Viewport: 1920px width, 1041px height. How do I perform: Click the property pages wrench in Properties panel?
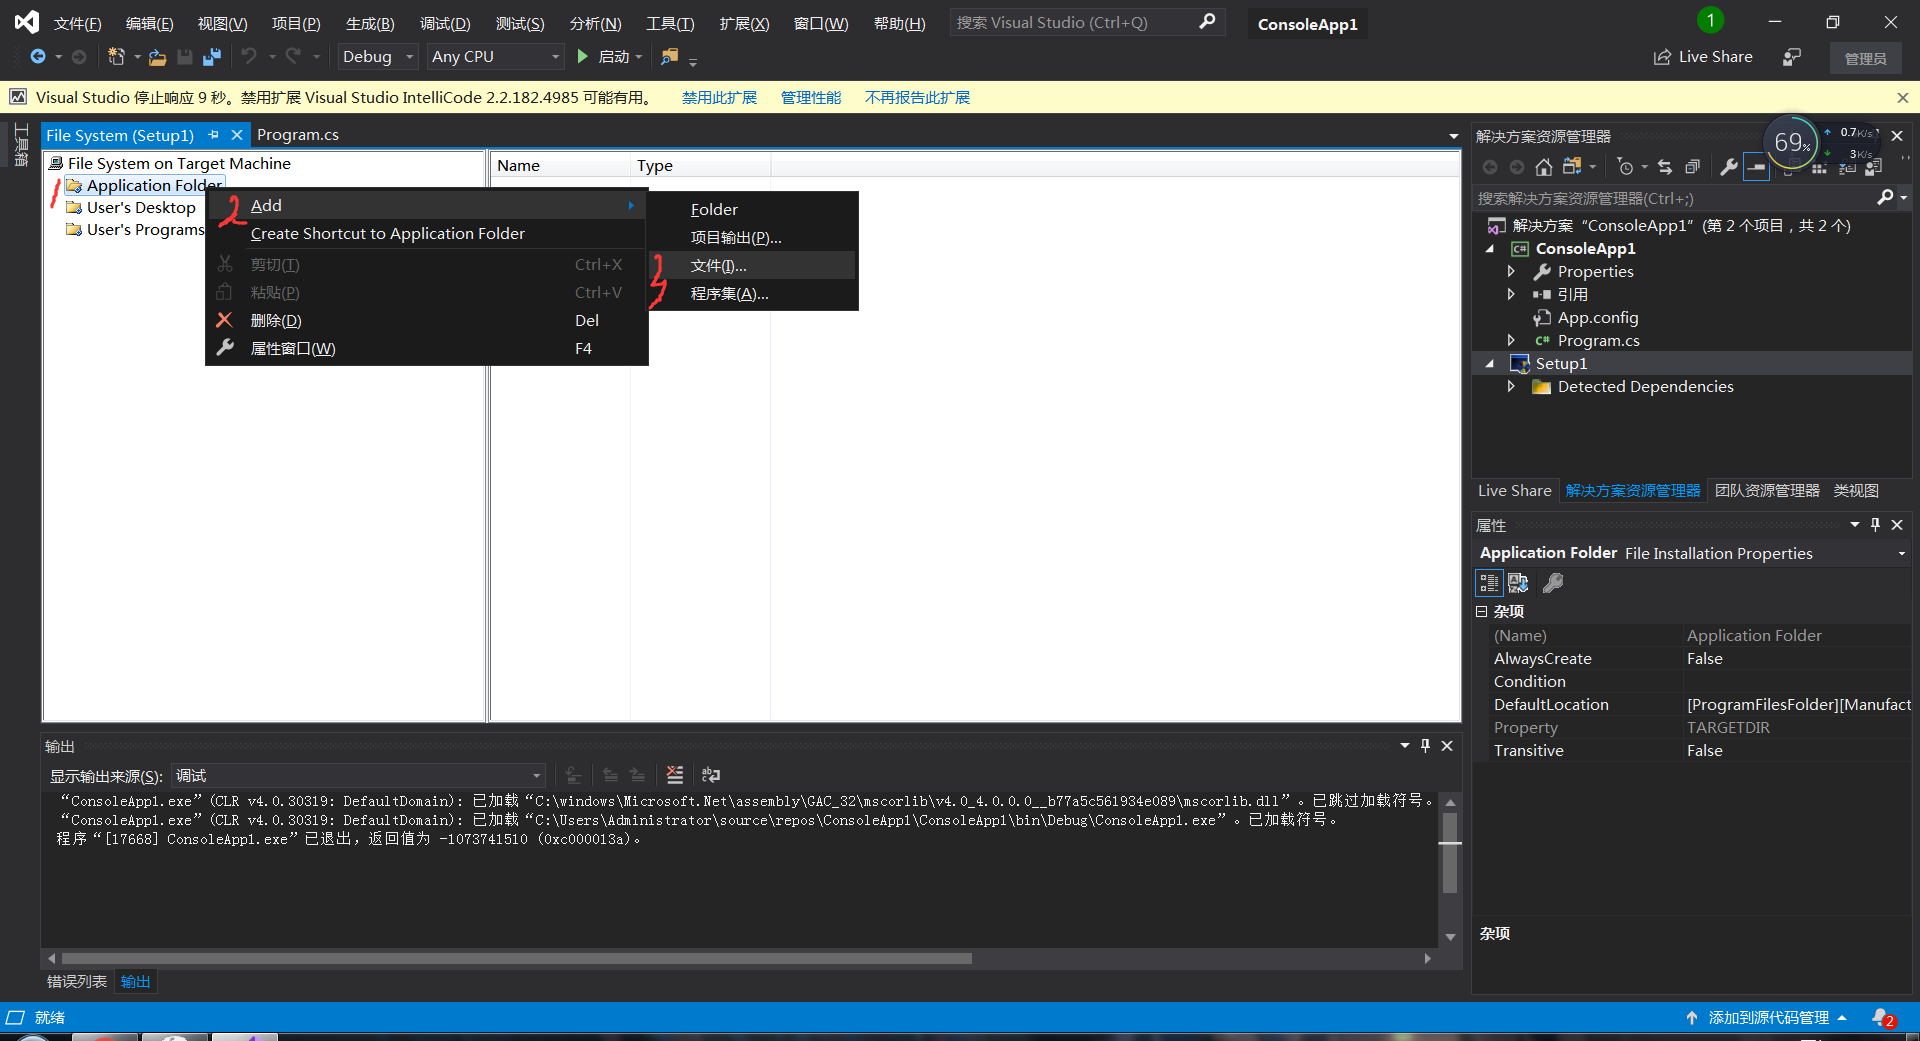coord(1553,583)
